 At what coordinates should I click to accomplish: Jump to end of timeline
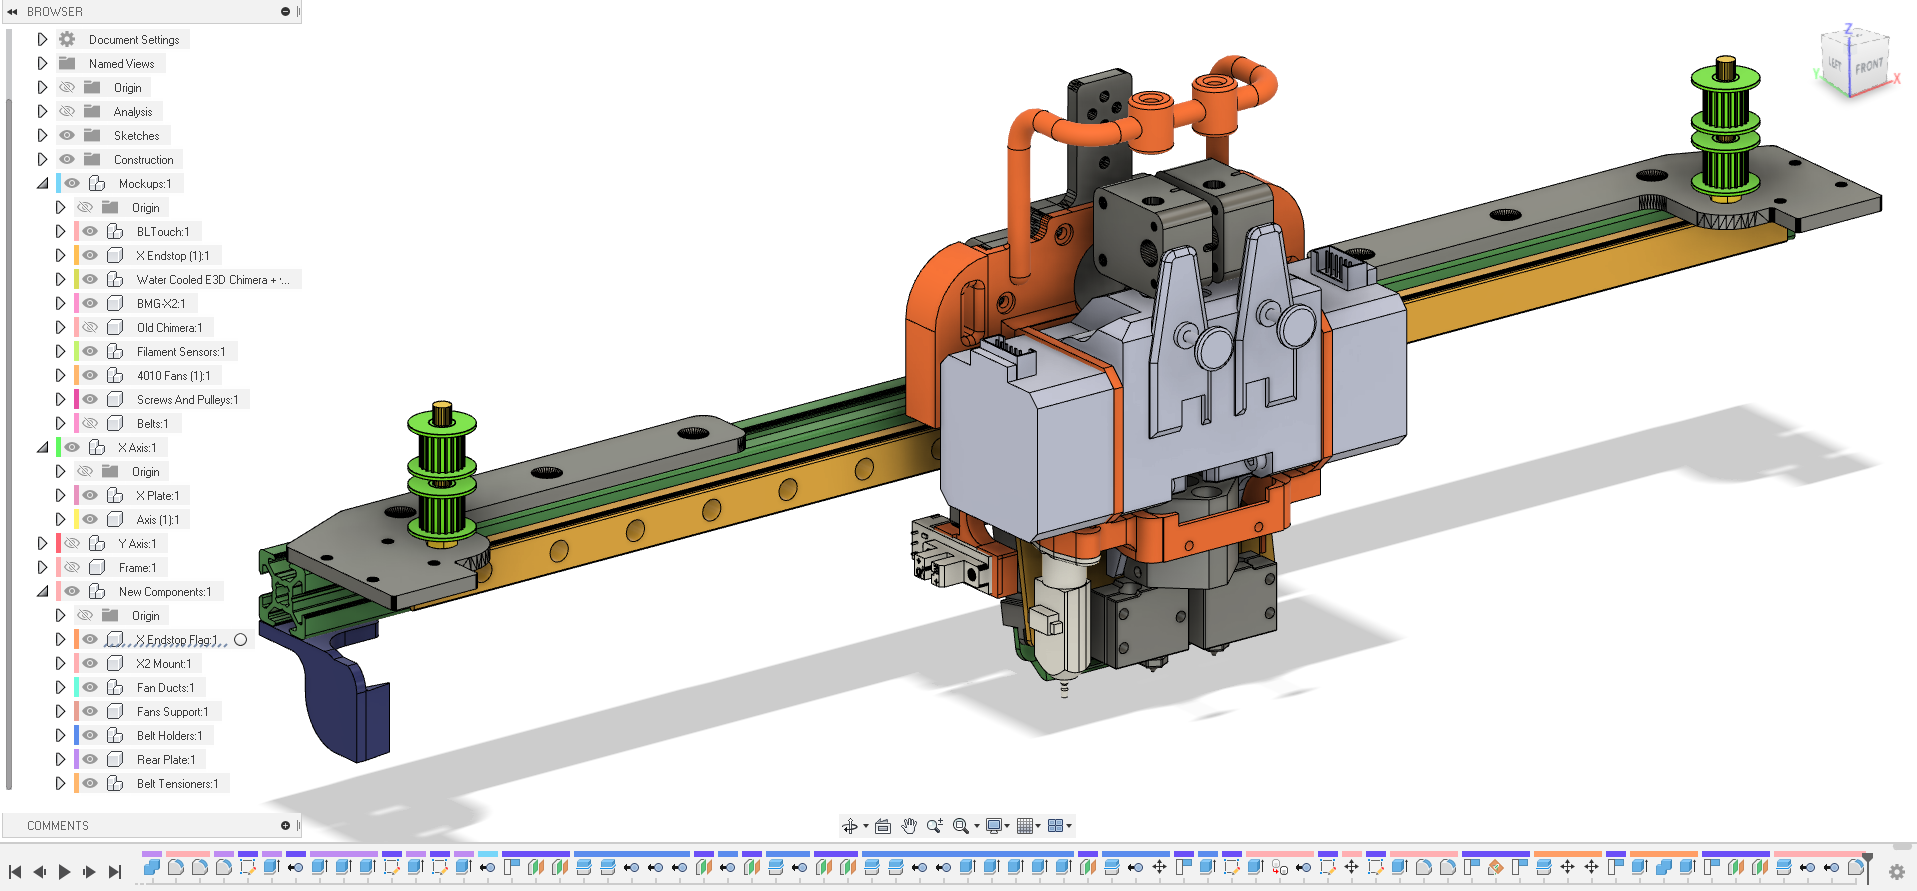pyautogui.click(x=114, y=872)
